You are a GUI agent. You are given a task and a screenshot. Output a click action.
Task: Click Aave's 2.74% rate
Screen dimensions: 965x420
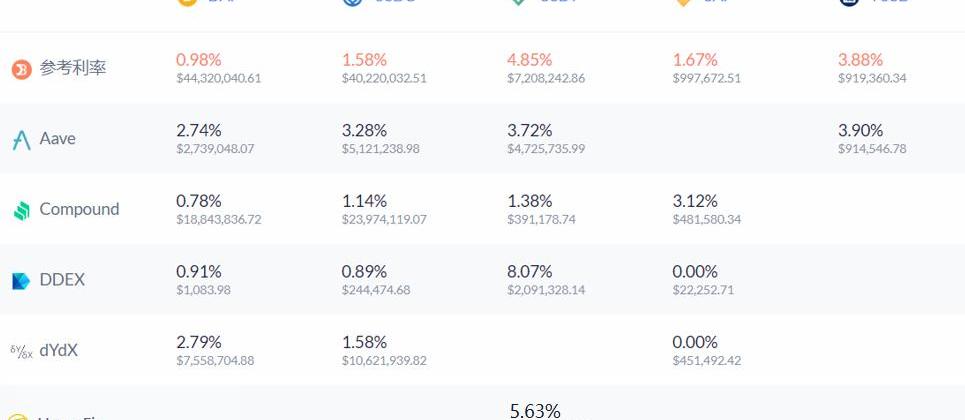(x=199, y=130)
